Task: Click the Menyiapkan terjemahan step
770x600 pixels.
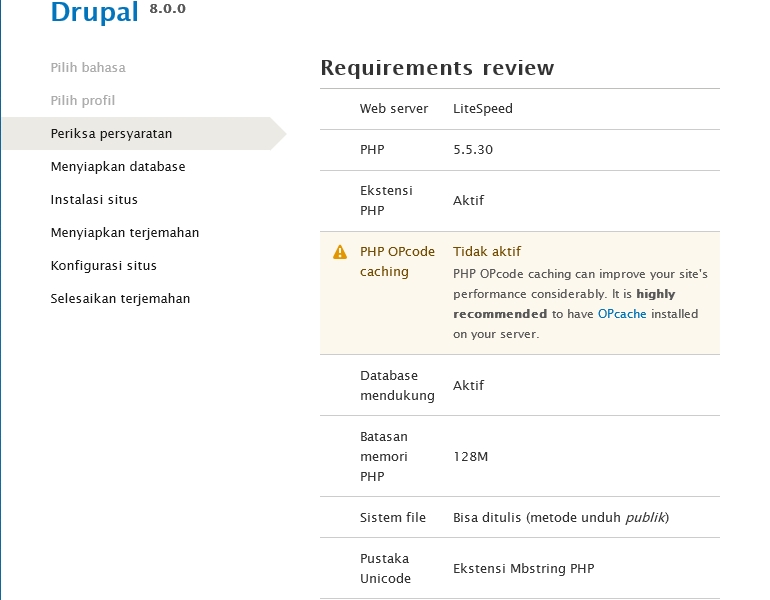Action: [x=125, y=233]
